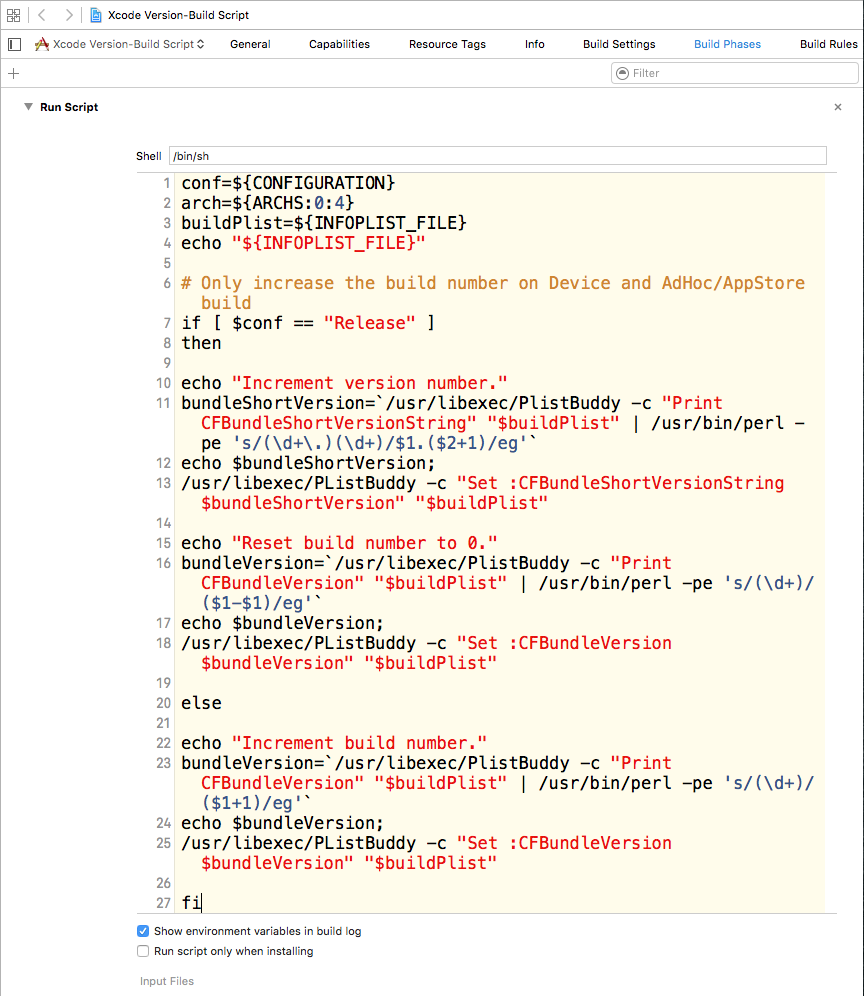
Task: Select the Build Phases tab
Action: [727, 44]
